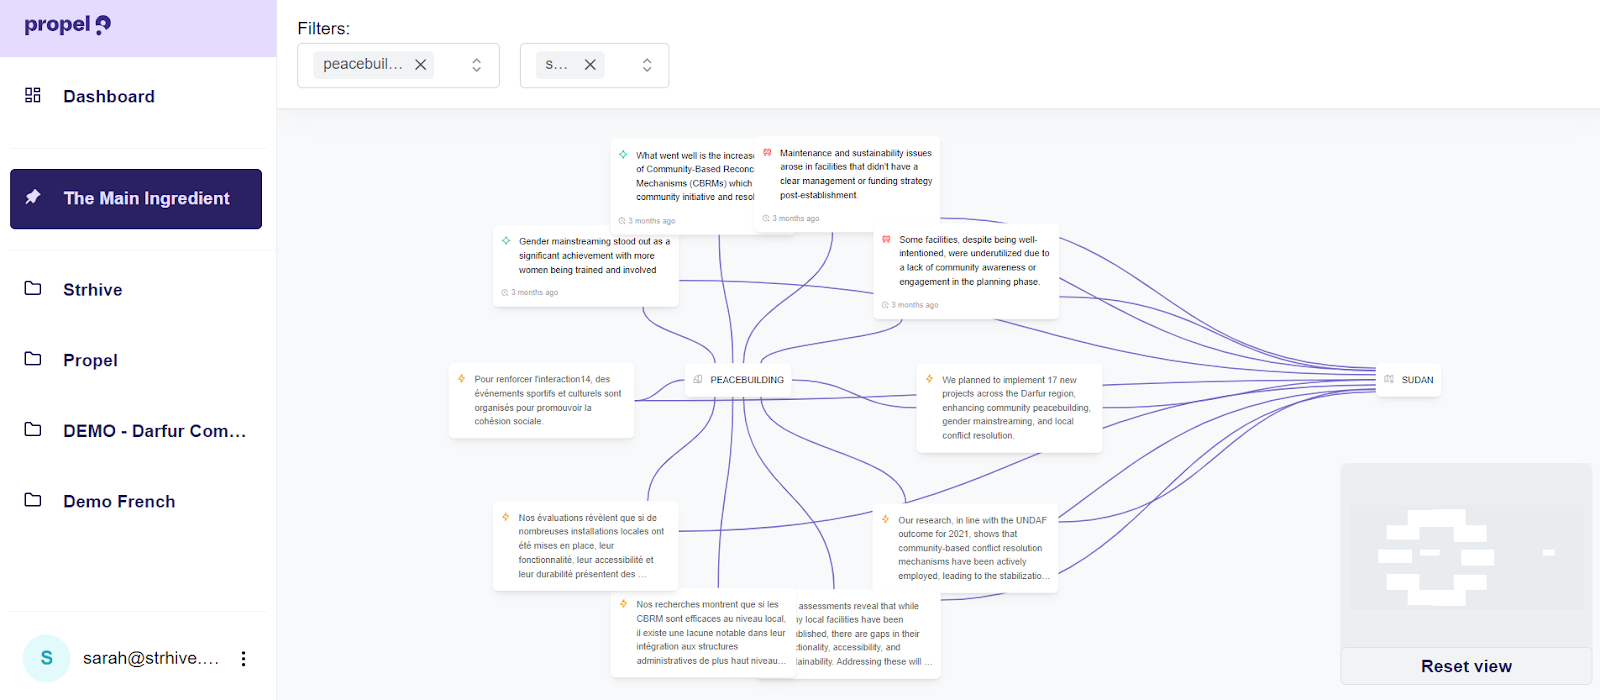Viewport: 1600px width, 700px height.
Task: Click the map icon on SUDAN node
Action: 1389,380
